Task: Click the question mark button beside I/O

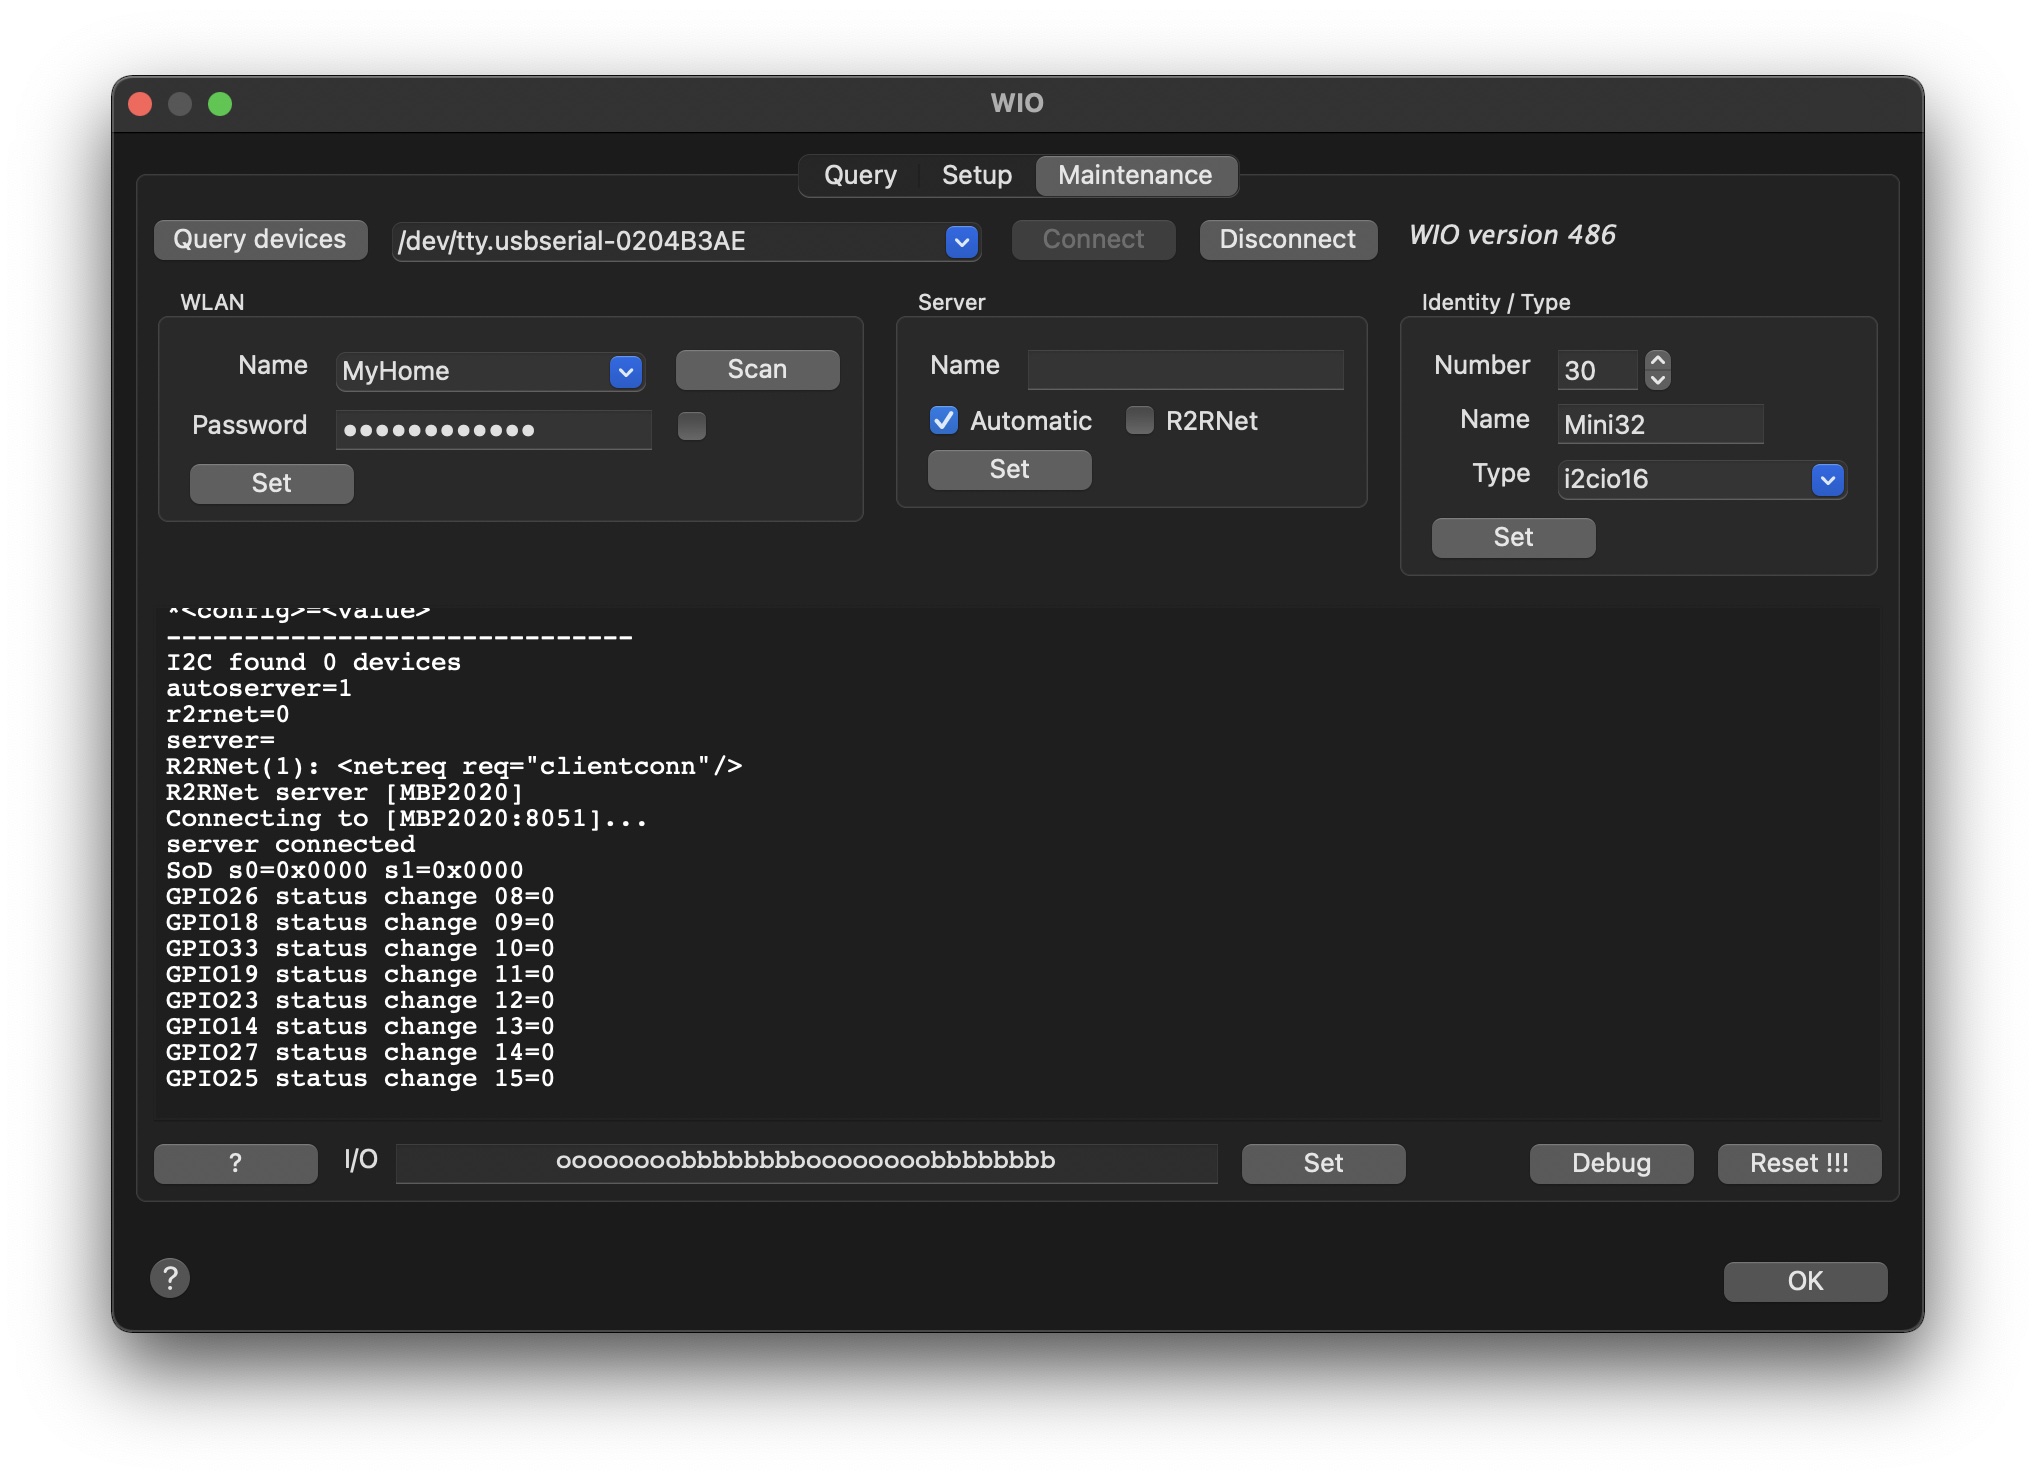Action: [x=236, y=1163]
